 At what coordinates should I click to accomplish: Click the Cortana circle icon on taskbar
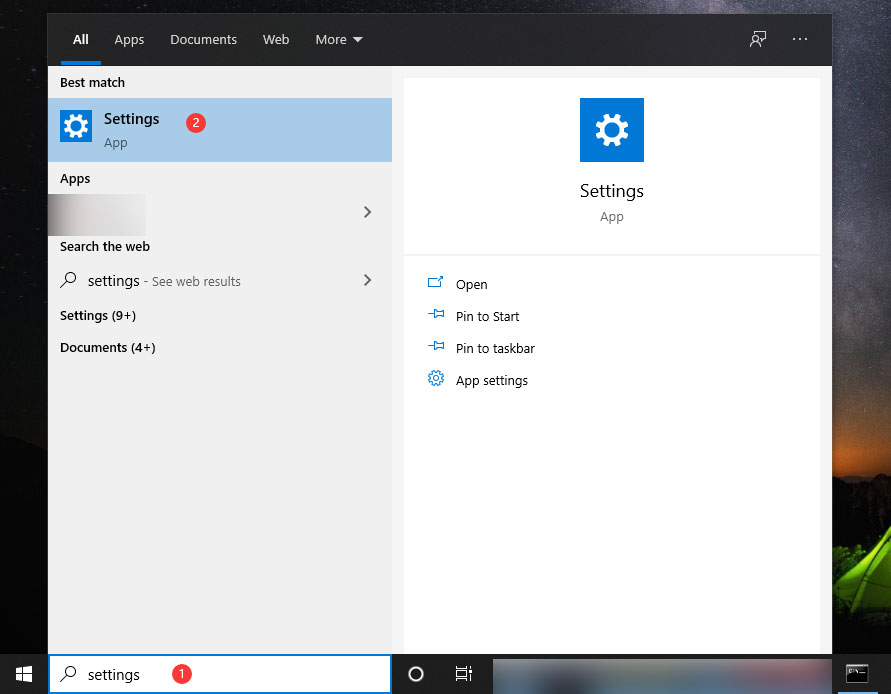(x=416, y=674)
